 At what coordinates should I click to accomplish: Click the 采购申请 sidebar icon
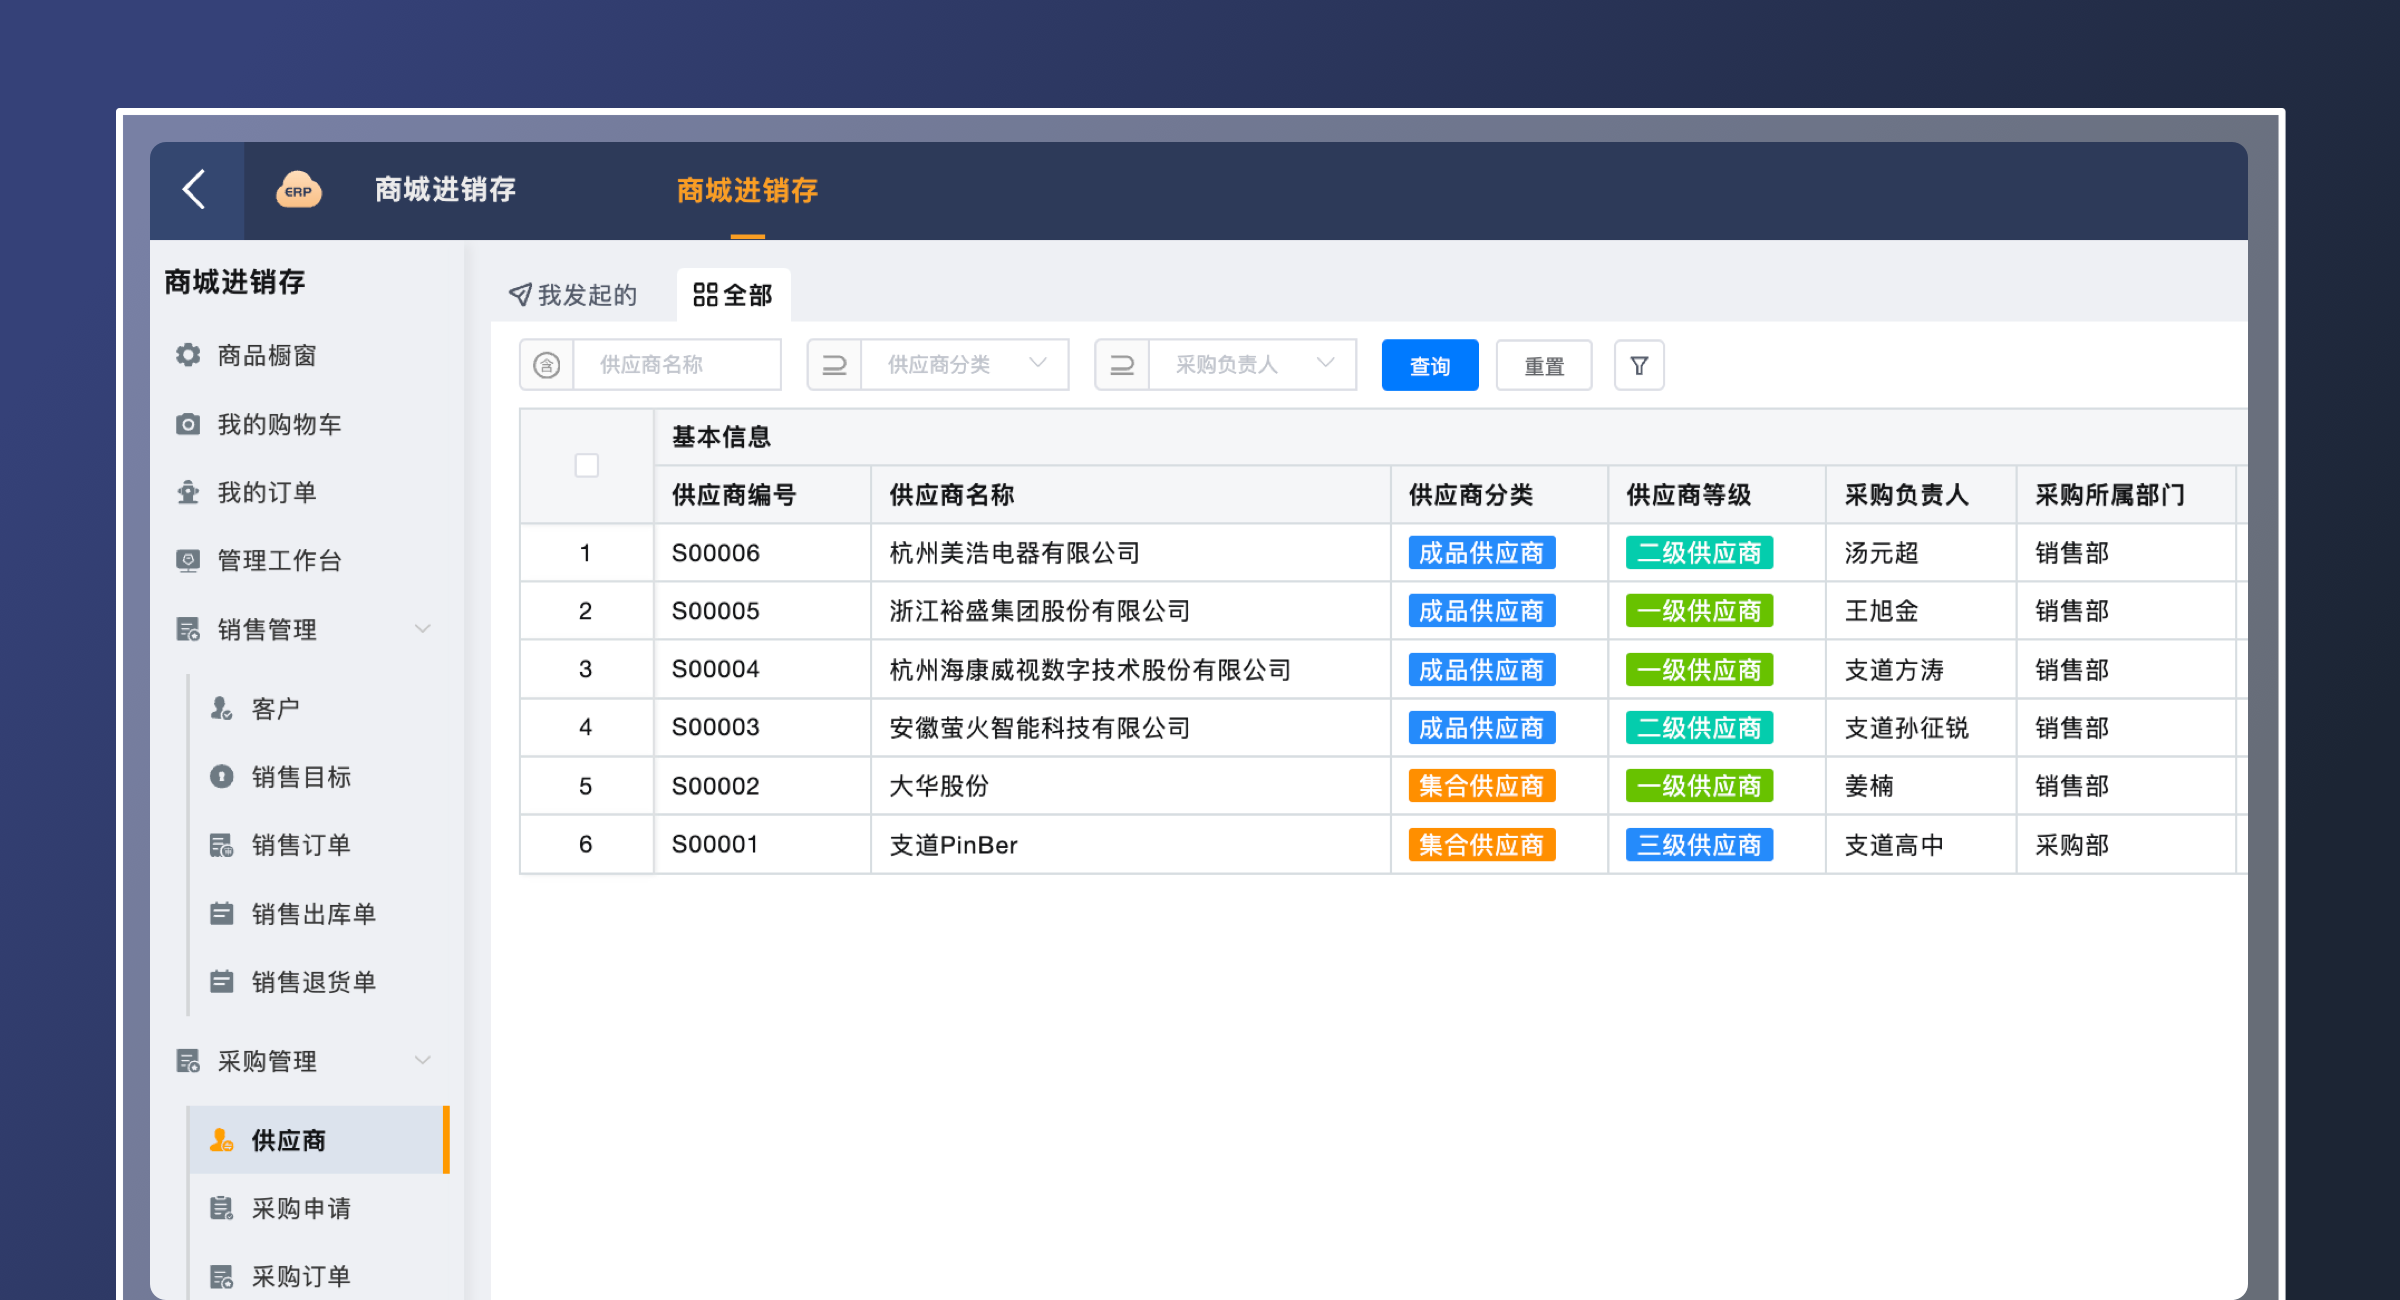click(x=221, y=1208)
